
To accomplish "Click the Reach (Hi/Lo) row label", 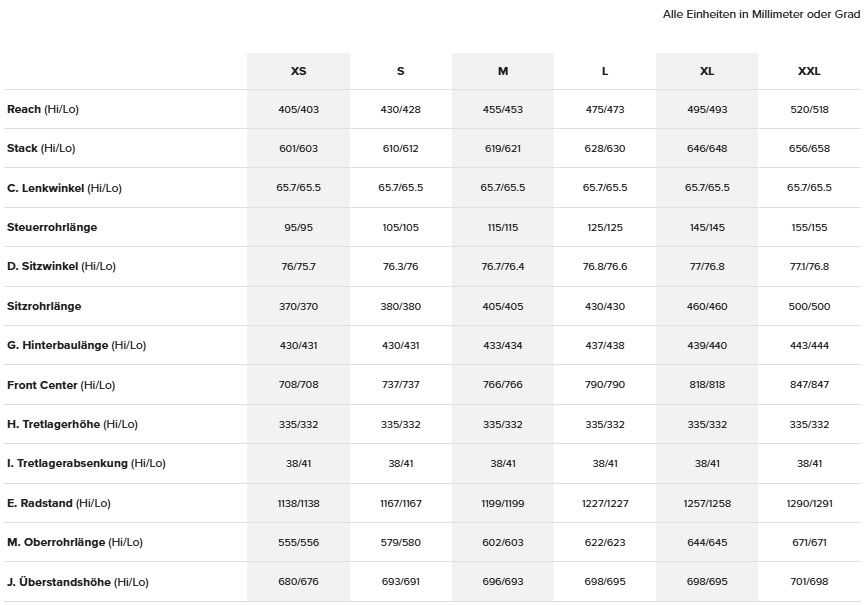I will (x=42, y=109).
